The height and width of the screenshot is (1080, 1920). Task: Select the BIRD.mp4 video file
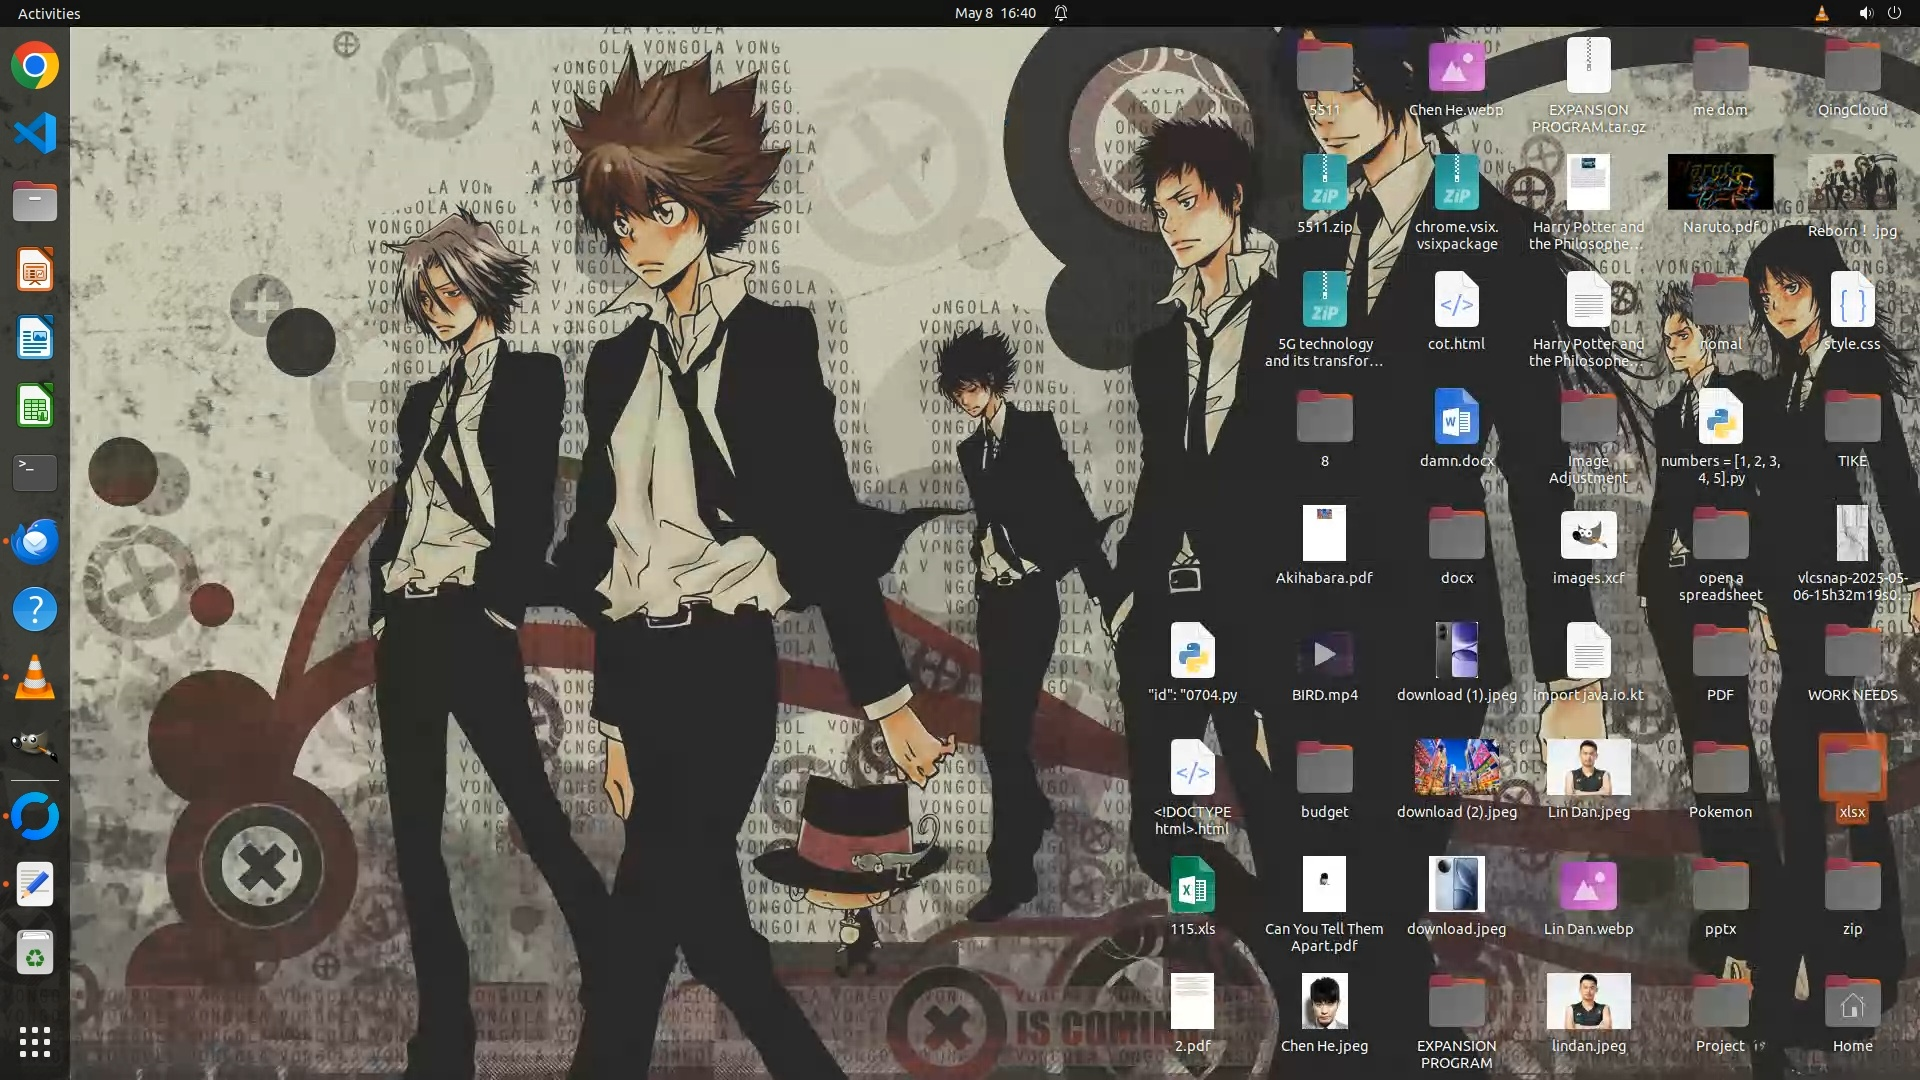[x=1324, y=653]
